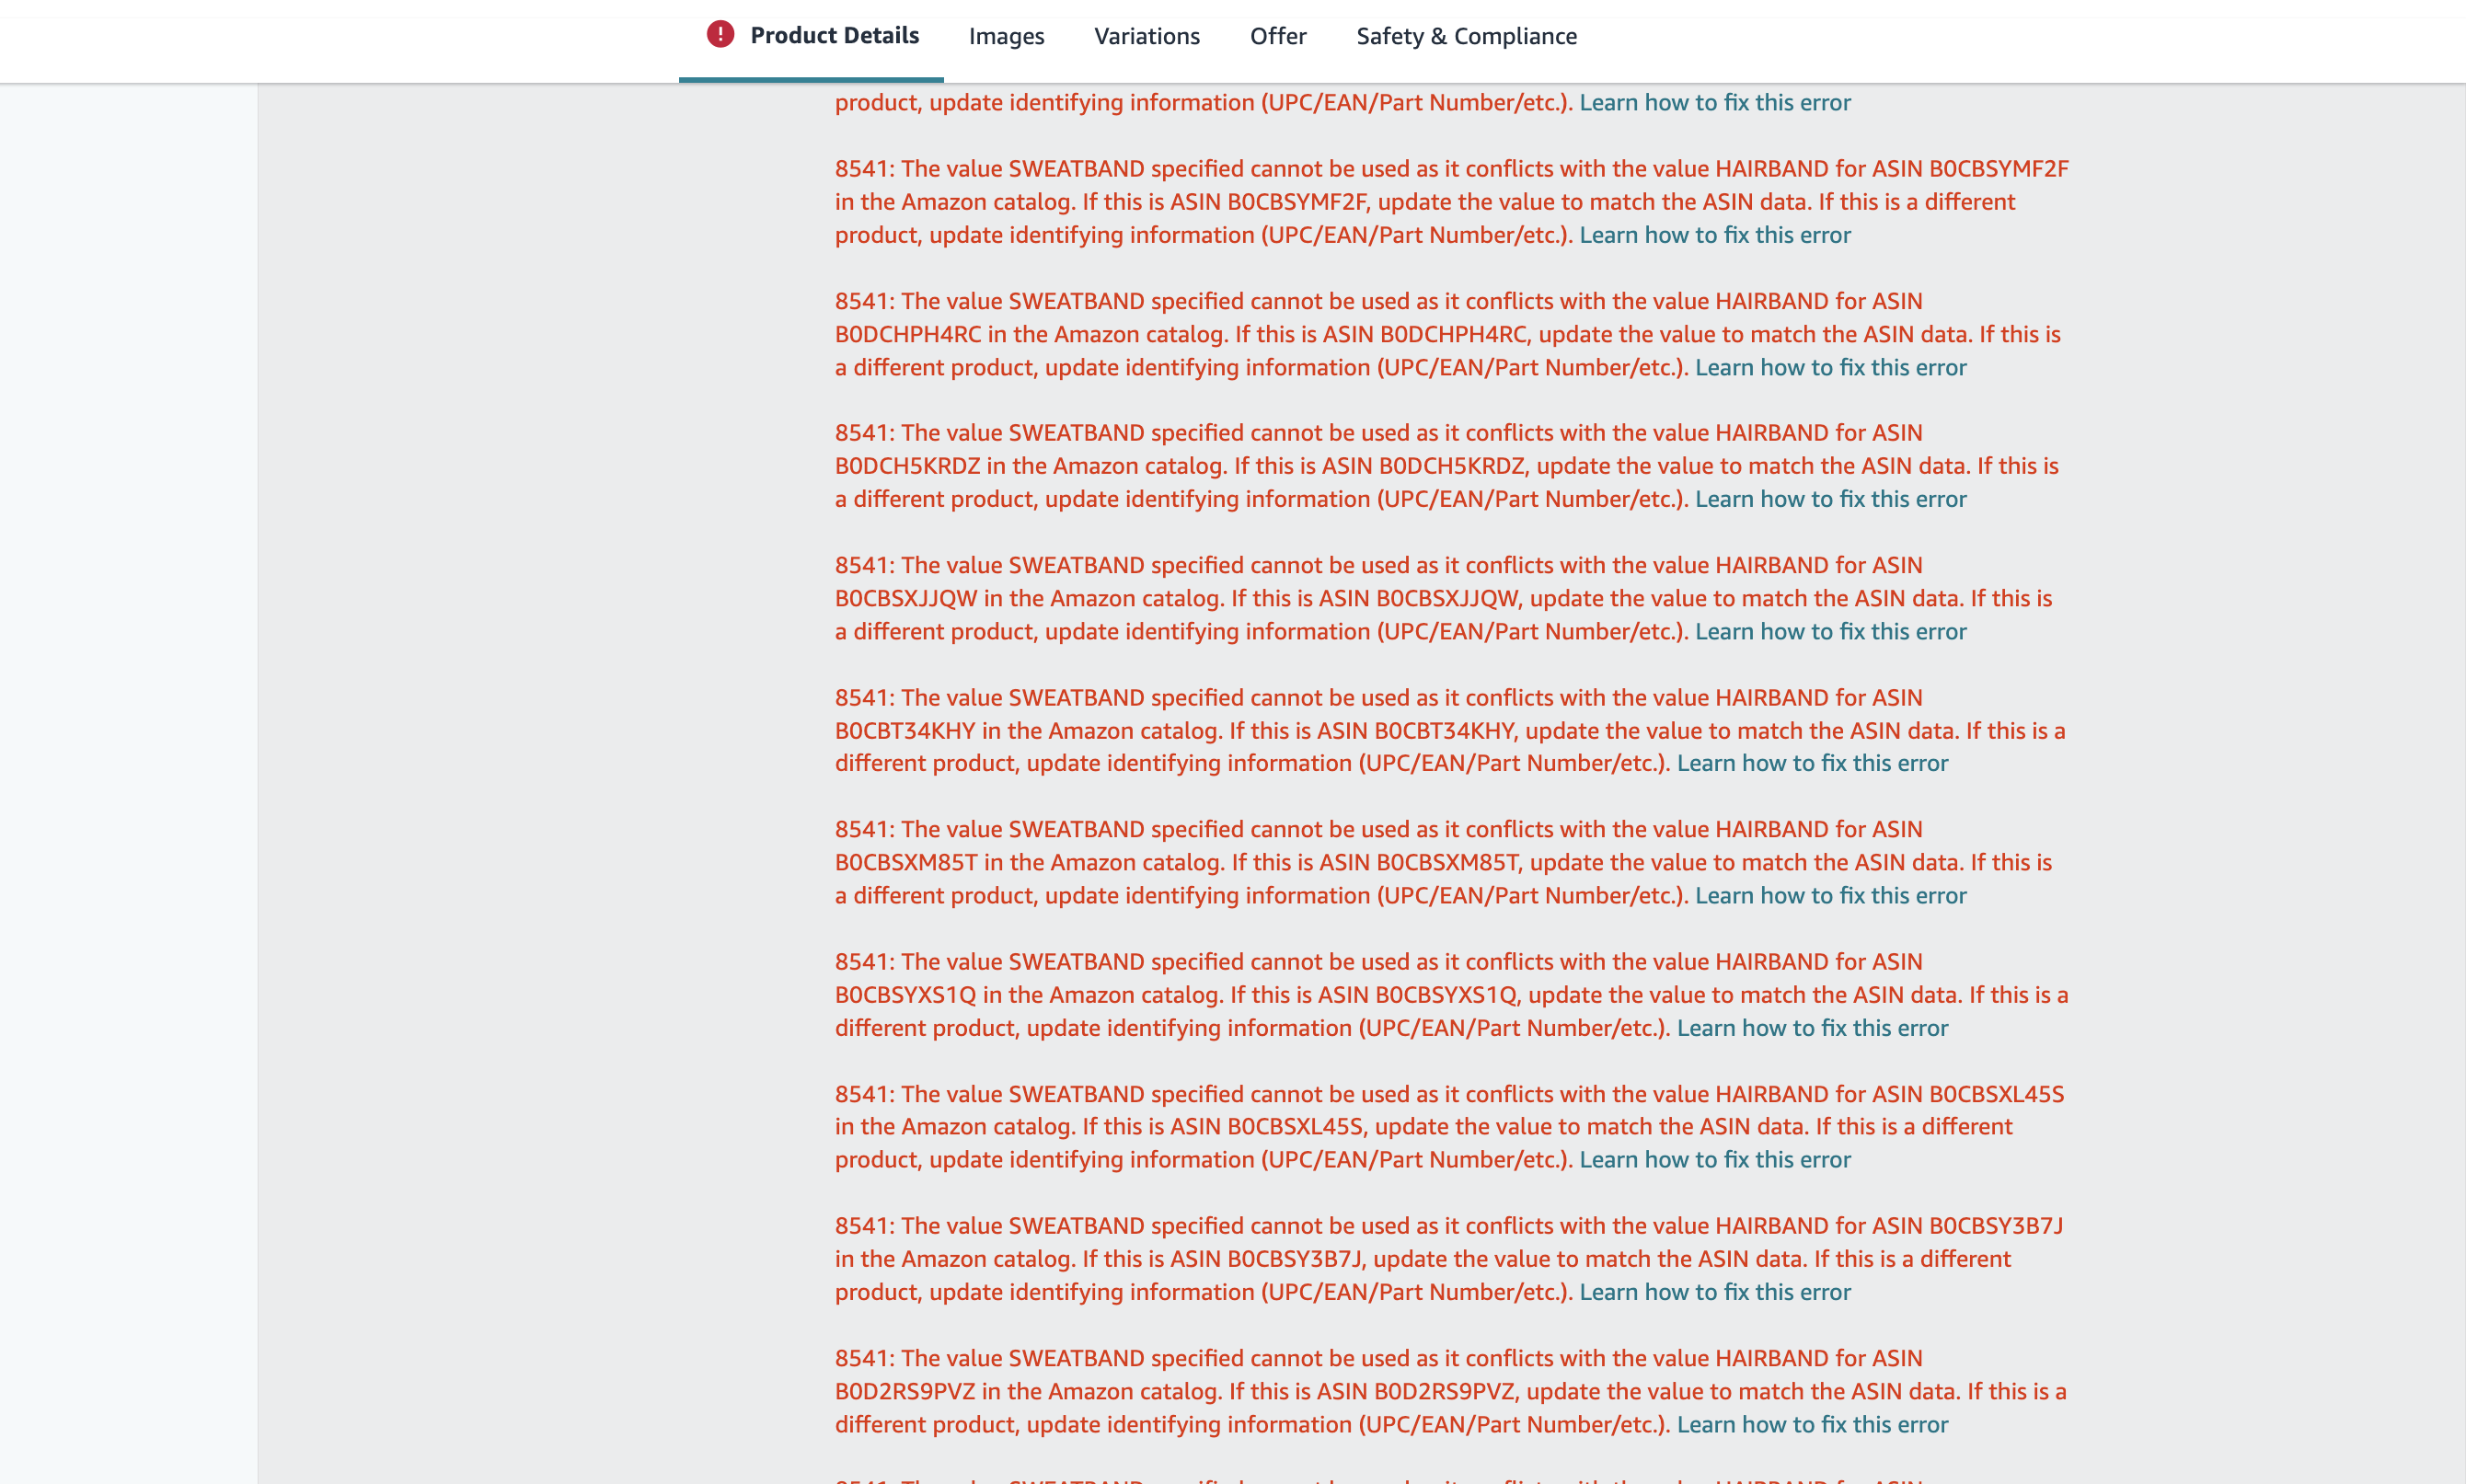Click the 8541 error text for B0CBT34KHY

coord(1450,730)
